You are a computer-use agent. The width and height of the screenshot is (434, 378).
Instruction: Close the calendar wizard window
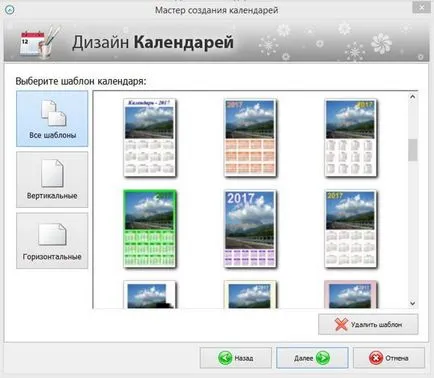(x=421, y=7)
